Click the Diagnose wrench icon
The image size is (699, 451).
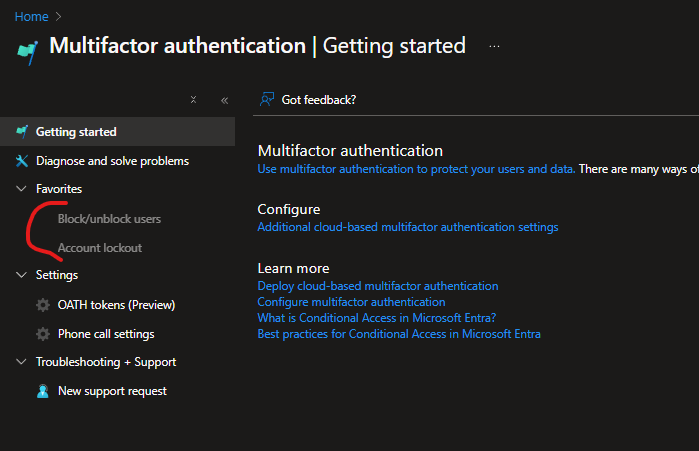[x=22, y=160]
